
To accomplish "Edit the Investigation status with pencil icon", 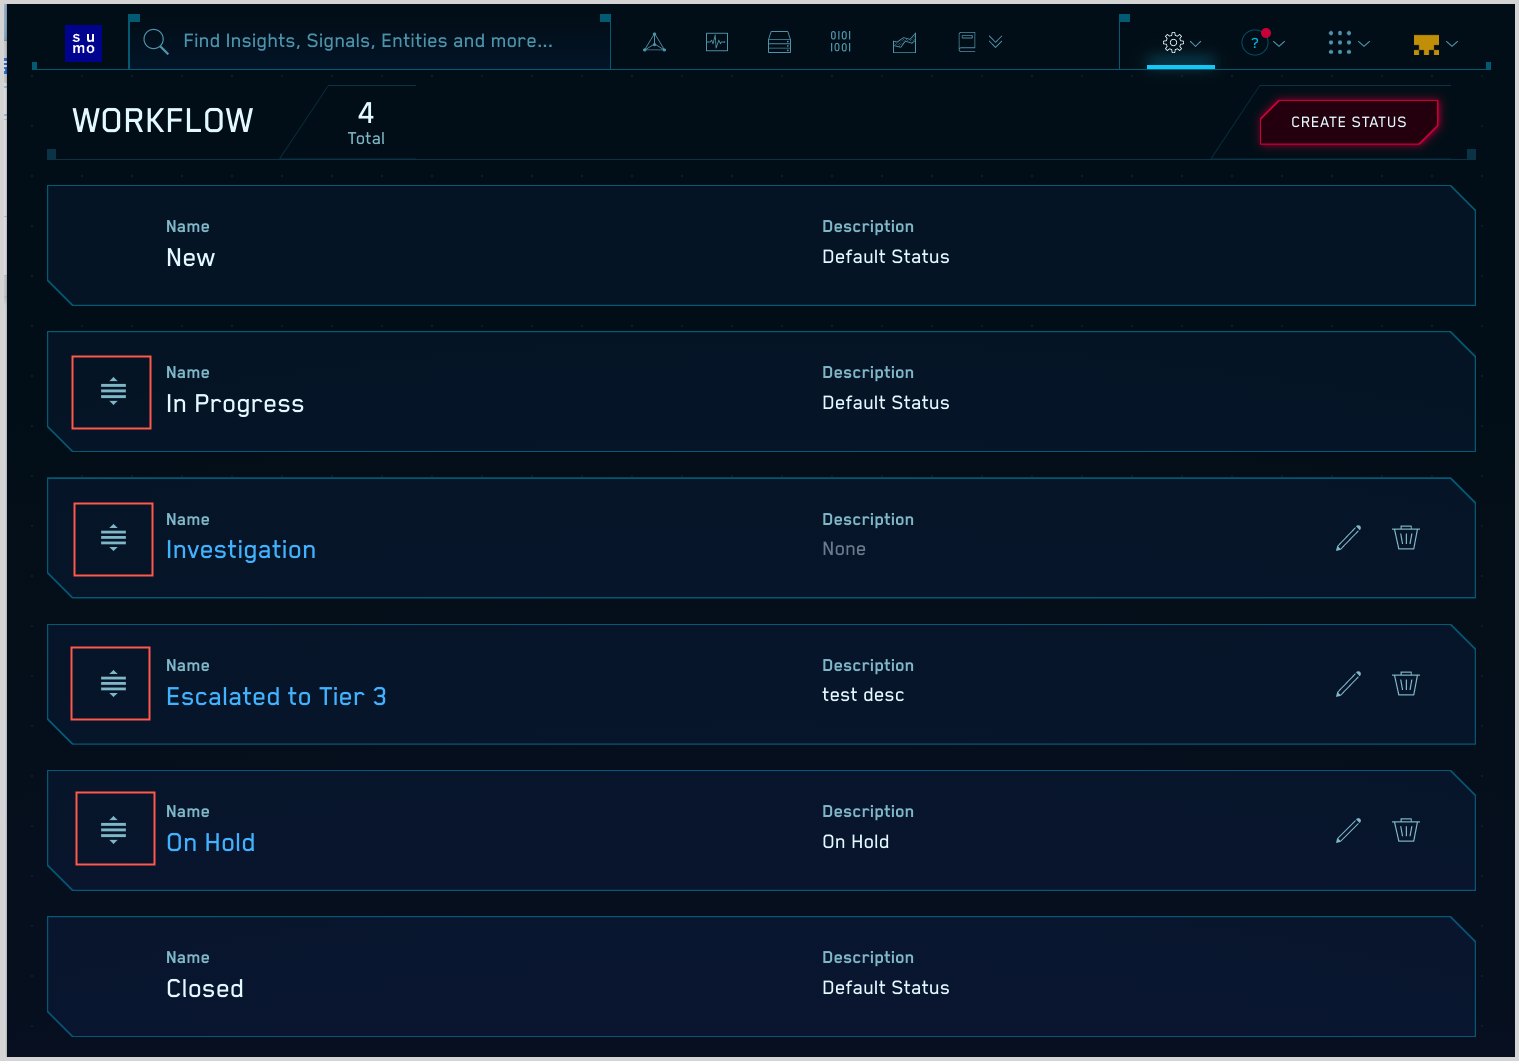I will click(1348, 538).
